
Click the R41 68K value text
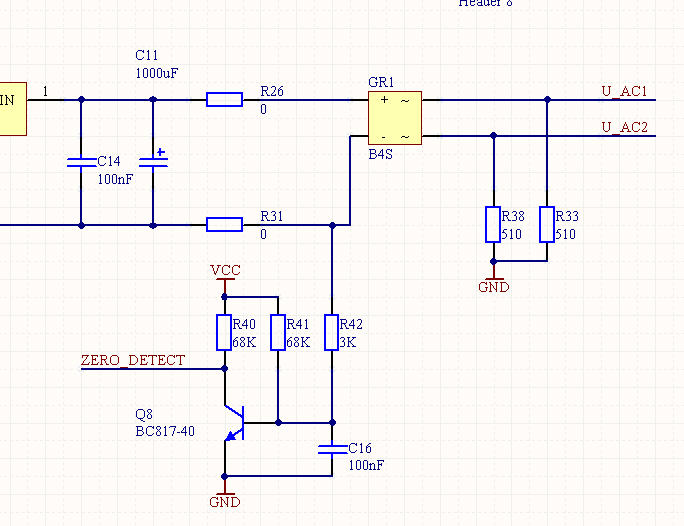[x=298, y=342]
